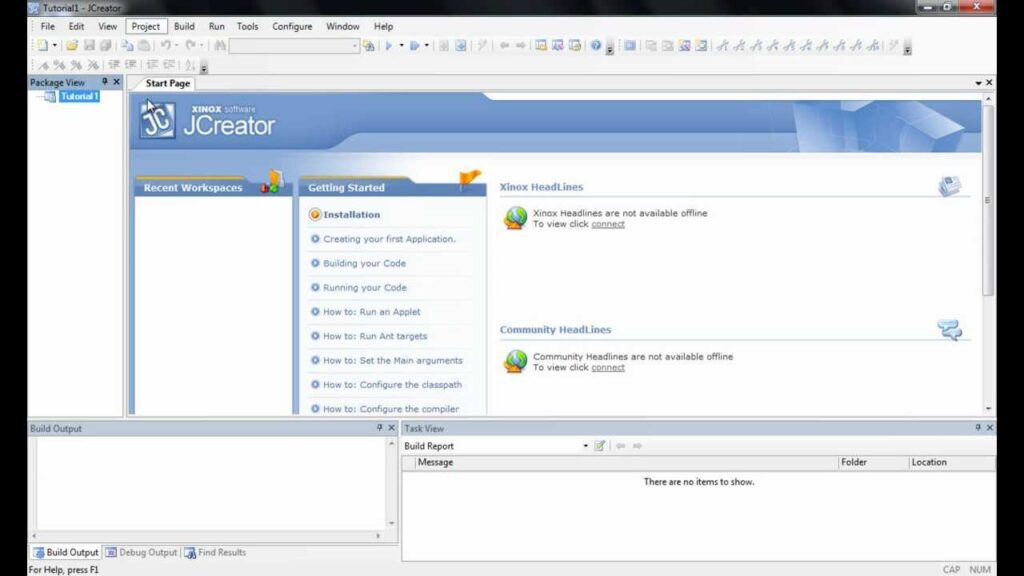Open toolbar options for the second toolbar row
Screen dimensions: 1024x576
(x=204, y=67)
